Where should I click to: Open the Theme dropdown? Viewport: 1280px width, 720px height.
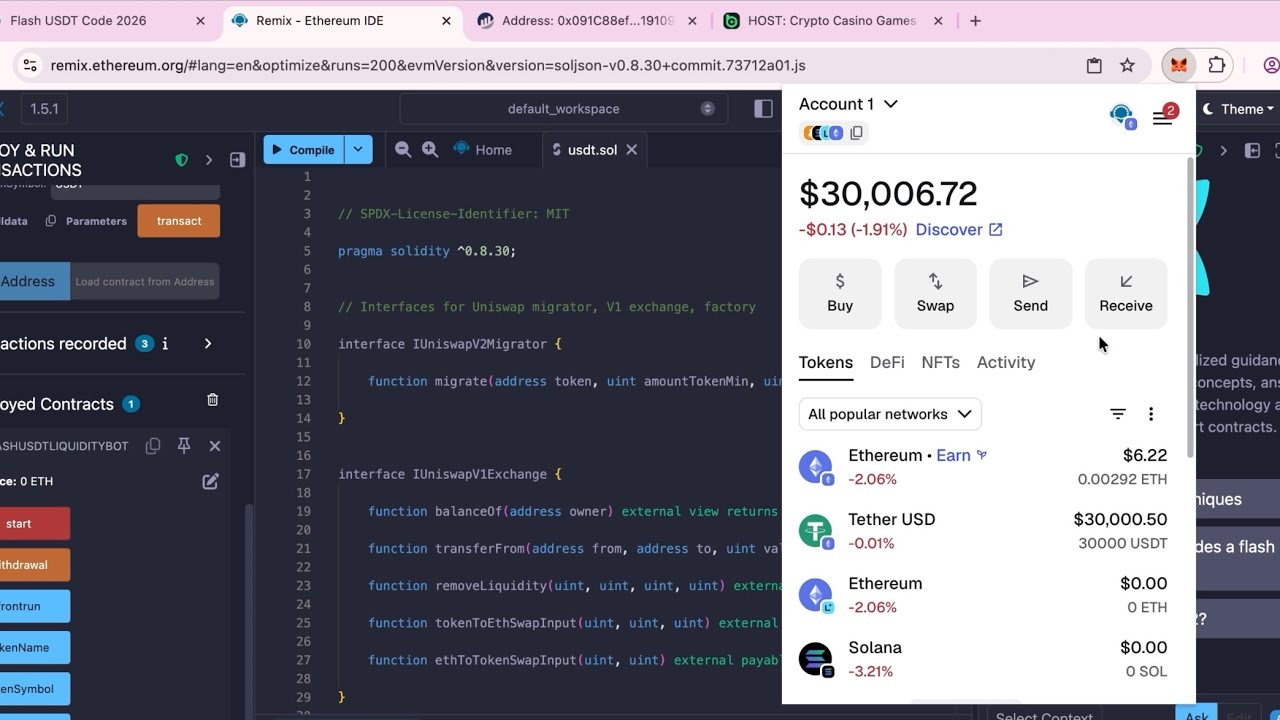click(1239, 109)
